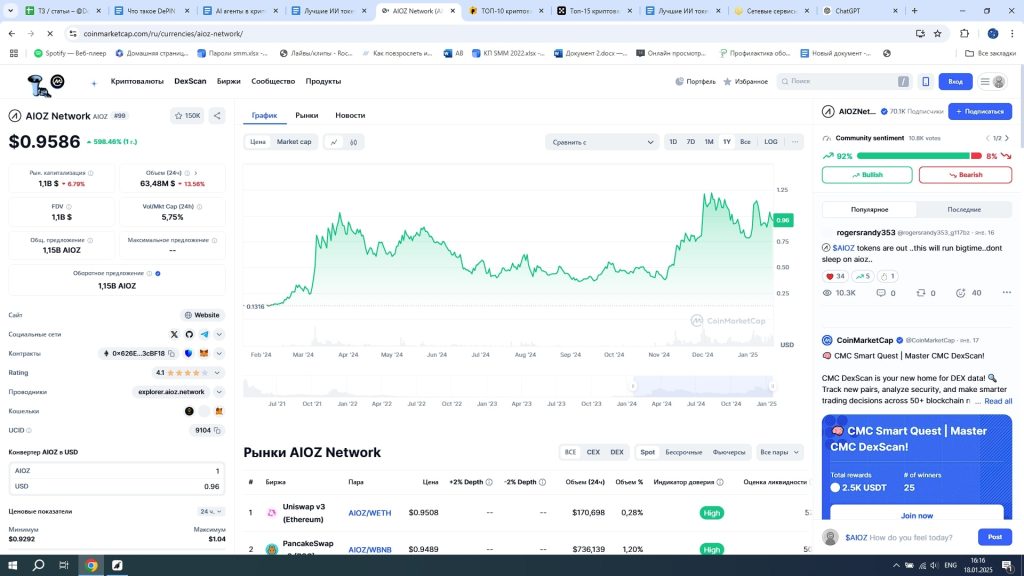This screenshot has height=576, width=1024.
Task: Open the GitHub social link icon
Action: pos(189,334)
